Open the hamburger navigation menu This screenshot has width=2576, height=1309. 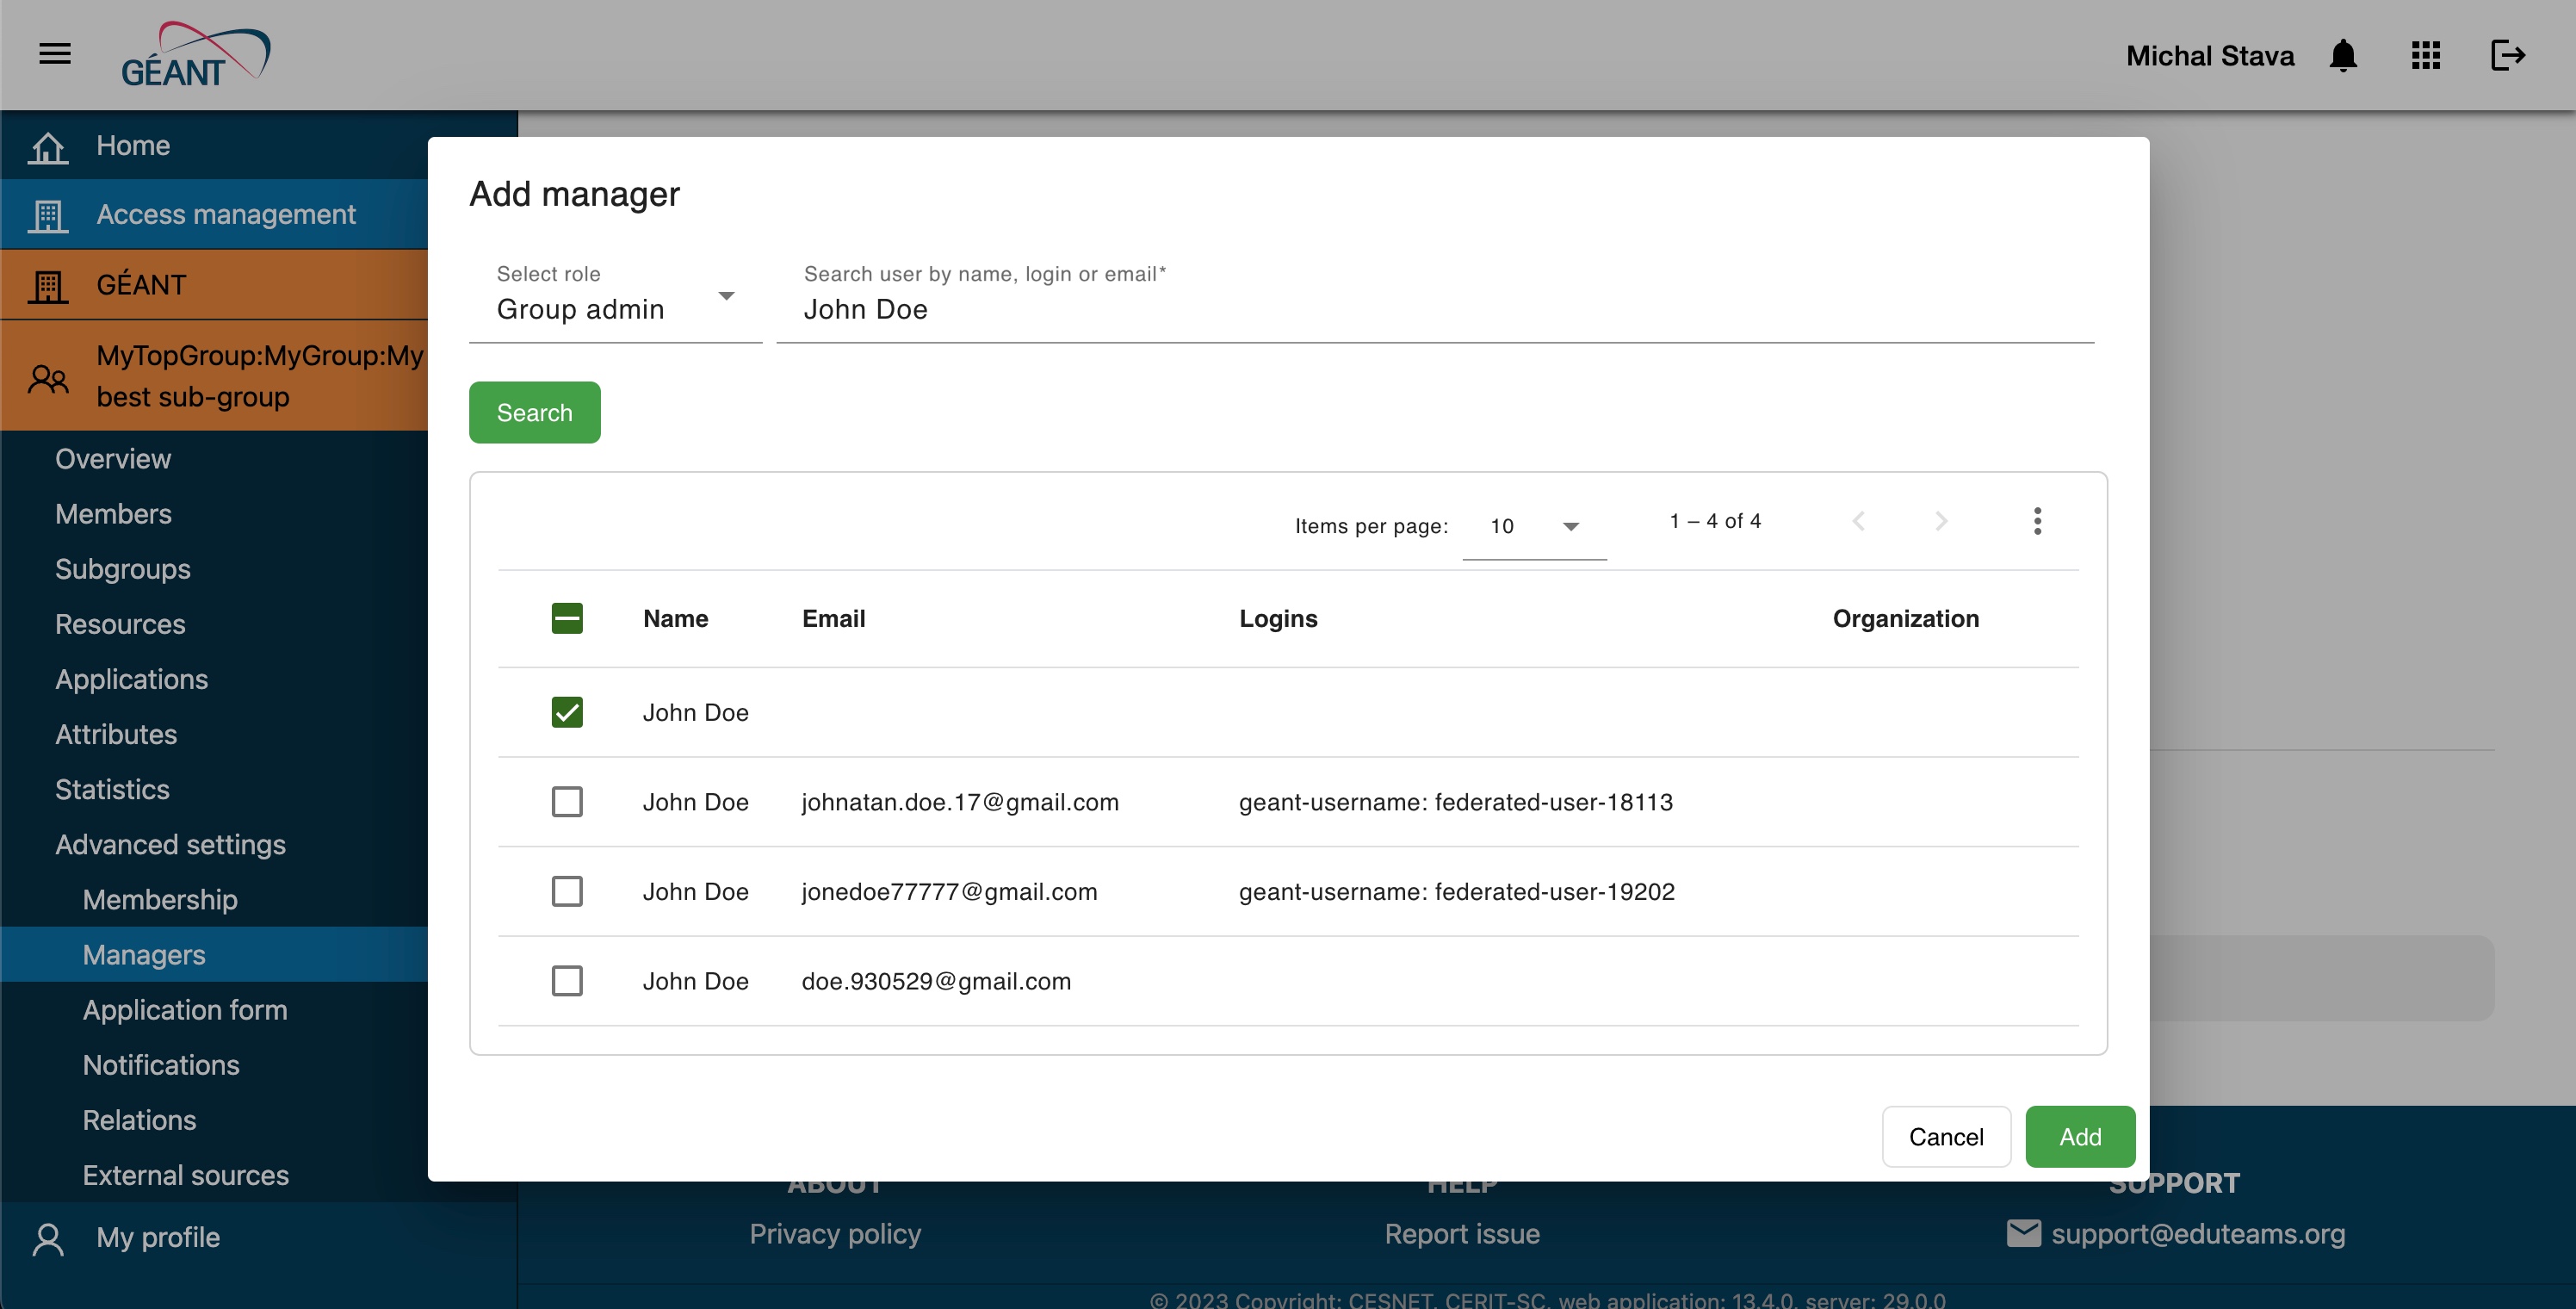(55, 54)
